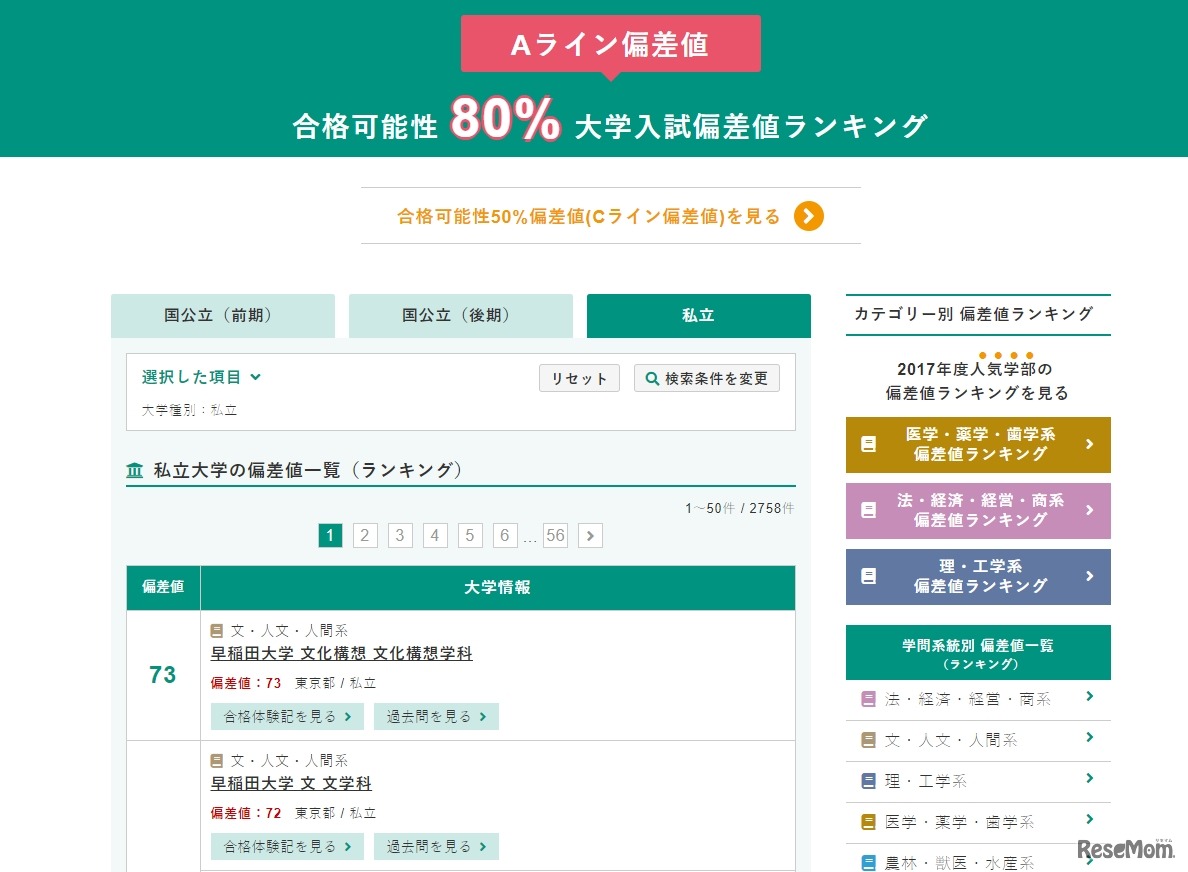Go to page 5

click(x=470, y=536)
